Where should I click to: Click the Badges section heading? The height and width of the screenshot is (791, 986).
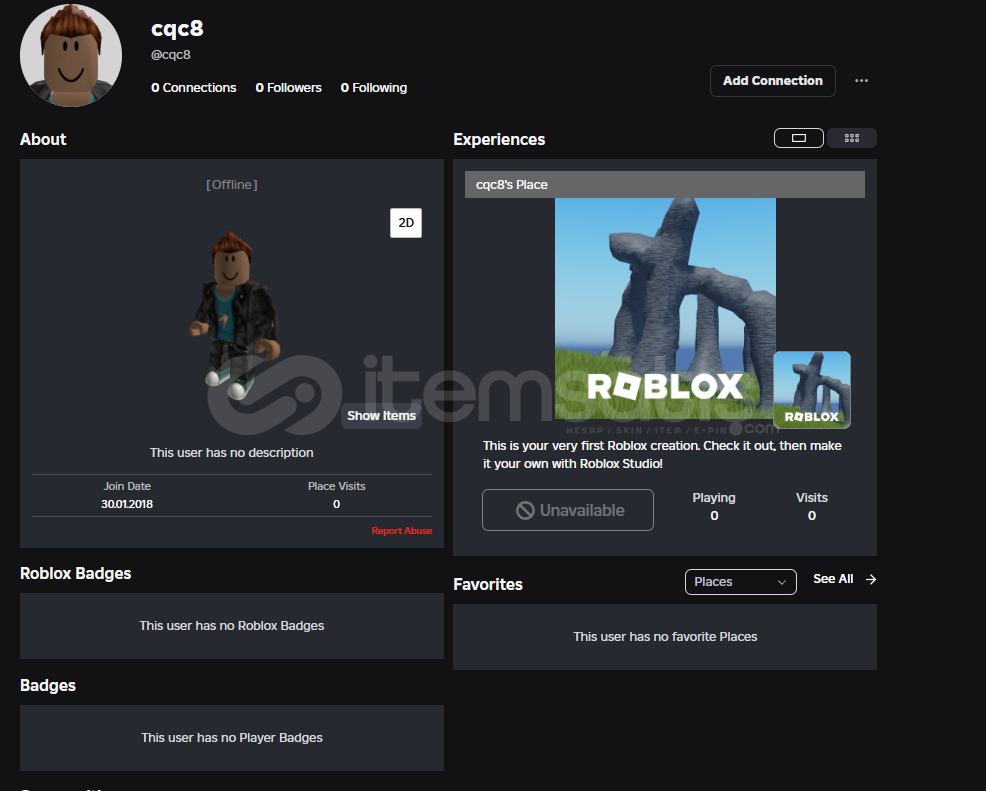tap(48, 685)
